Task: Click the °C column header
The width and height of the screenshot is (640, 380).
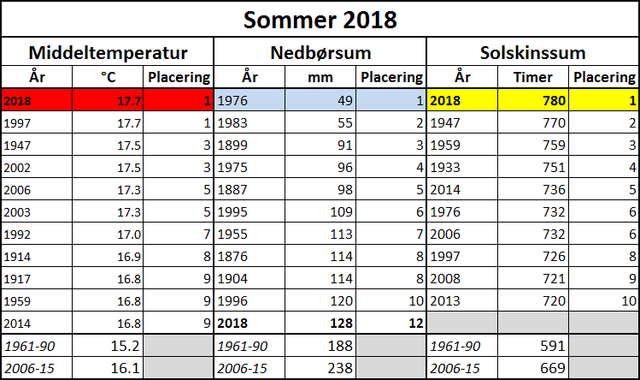Action: 108,77
